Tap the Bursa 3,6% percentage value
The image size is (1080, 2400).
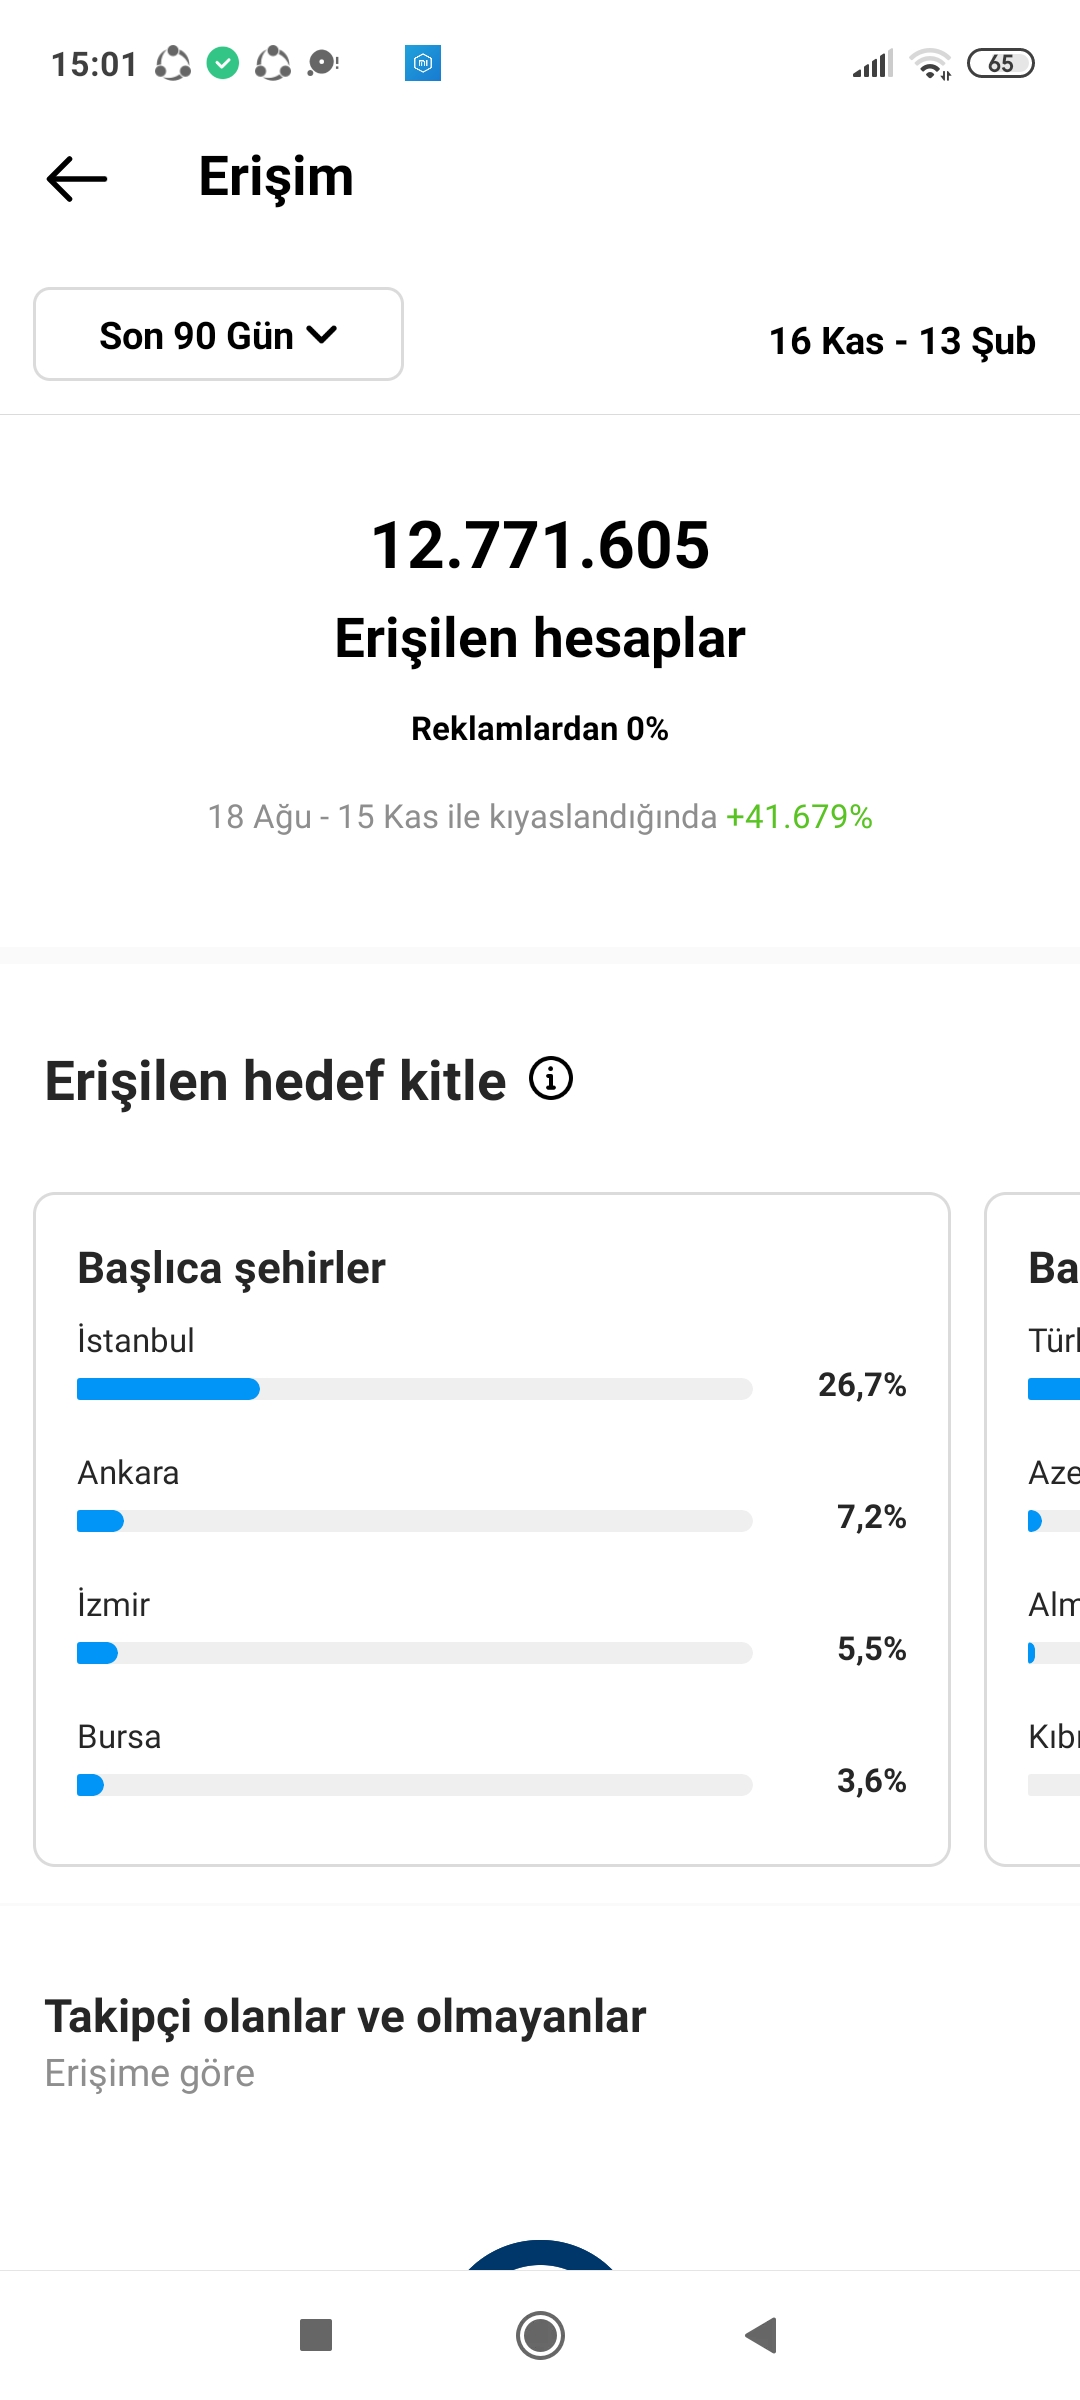871,1781
